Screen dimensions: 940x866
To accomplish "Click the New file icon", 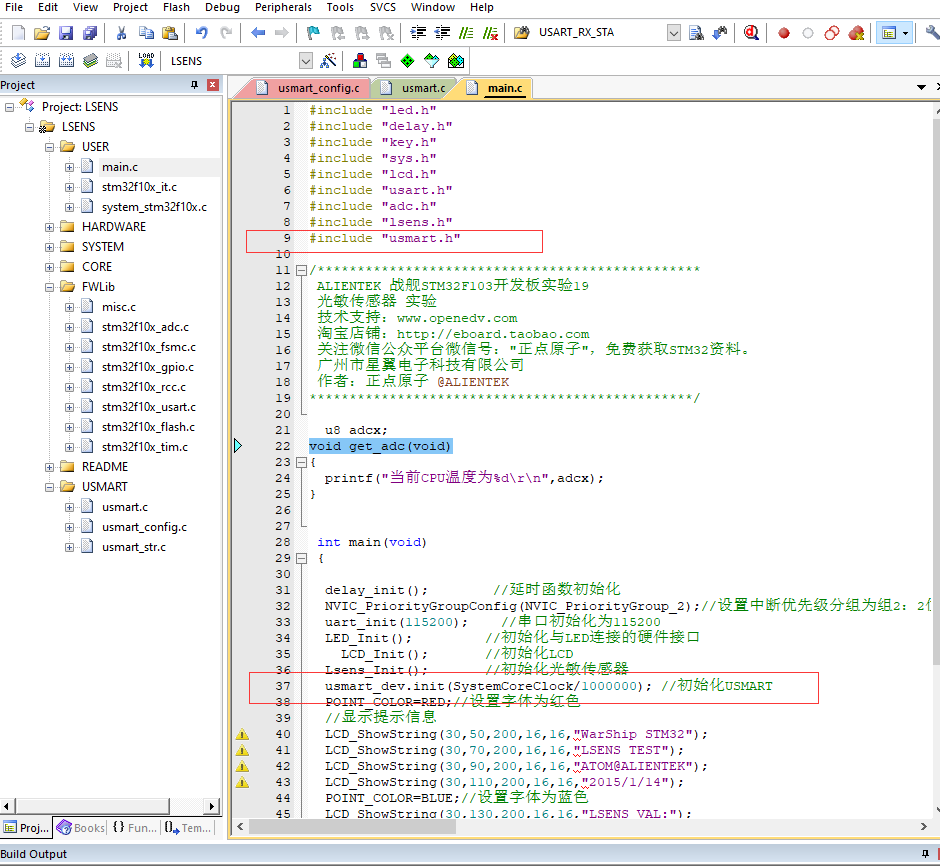I will tap(18, 33).
